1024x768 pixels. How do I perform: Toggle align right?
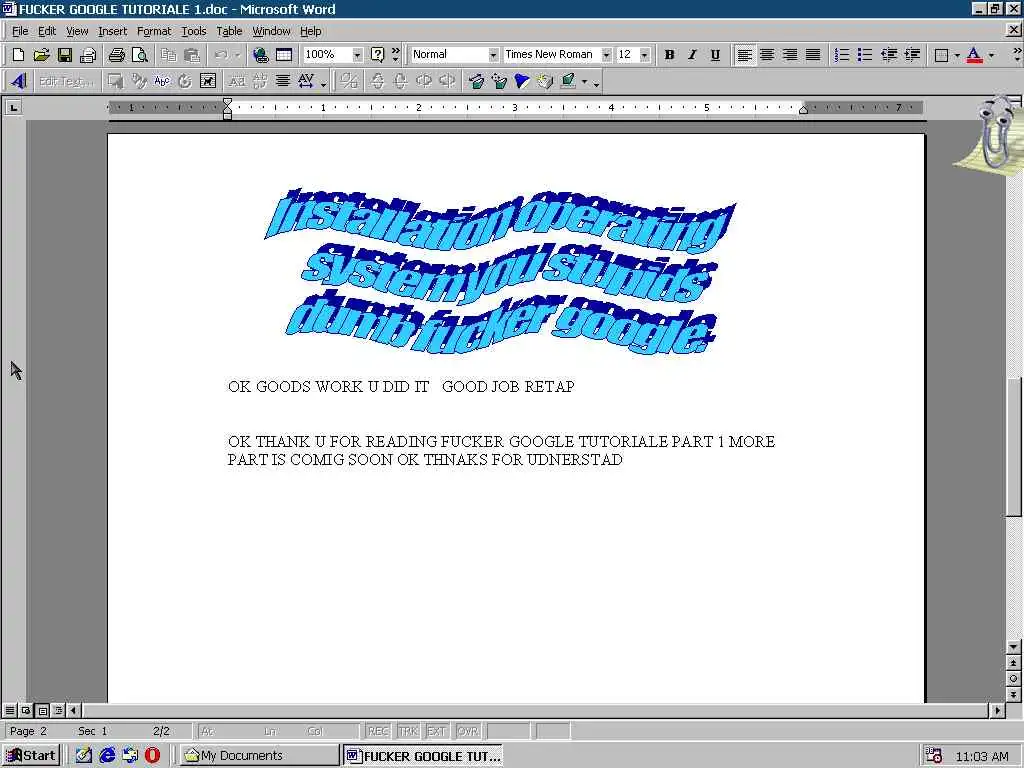790,55
